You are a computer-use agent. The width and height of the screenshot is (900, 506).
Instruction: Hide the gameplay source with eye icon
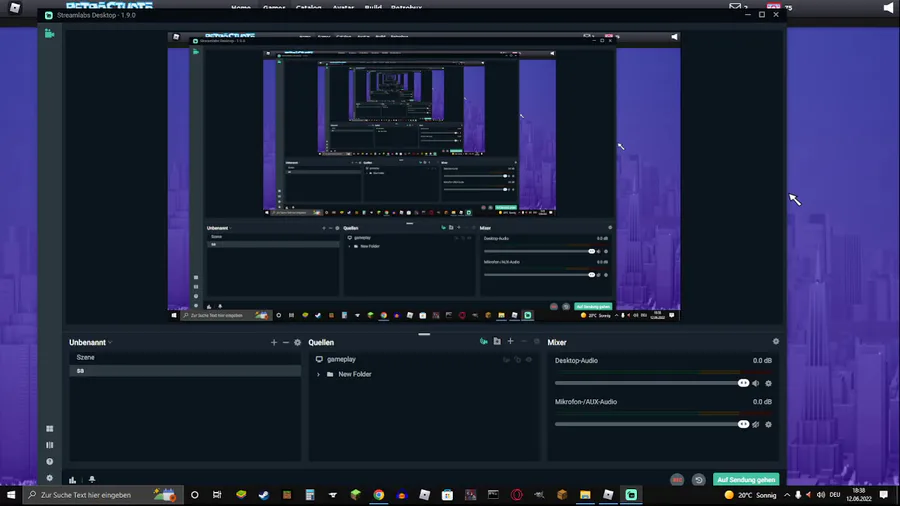point(529,360)
